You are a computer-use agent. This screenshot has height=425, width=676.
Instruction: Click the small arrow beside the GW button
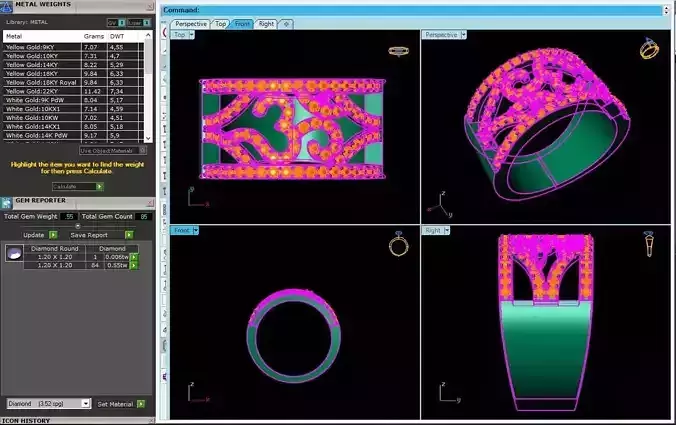coord(122,22)
